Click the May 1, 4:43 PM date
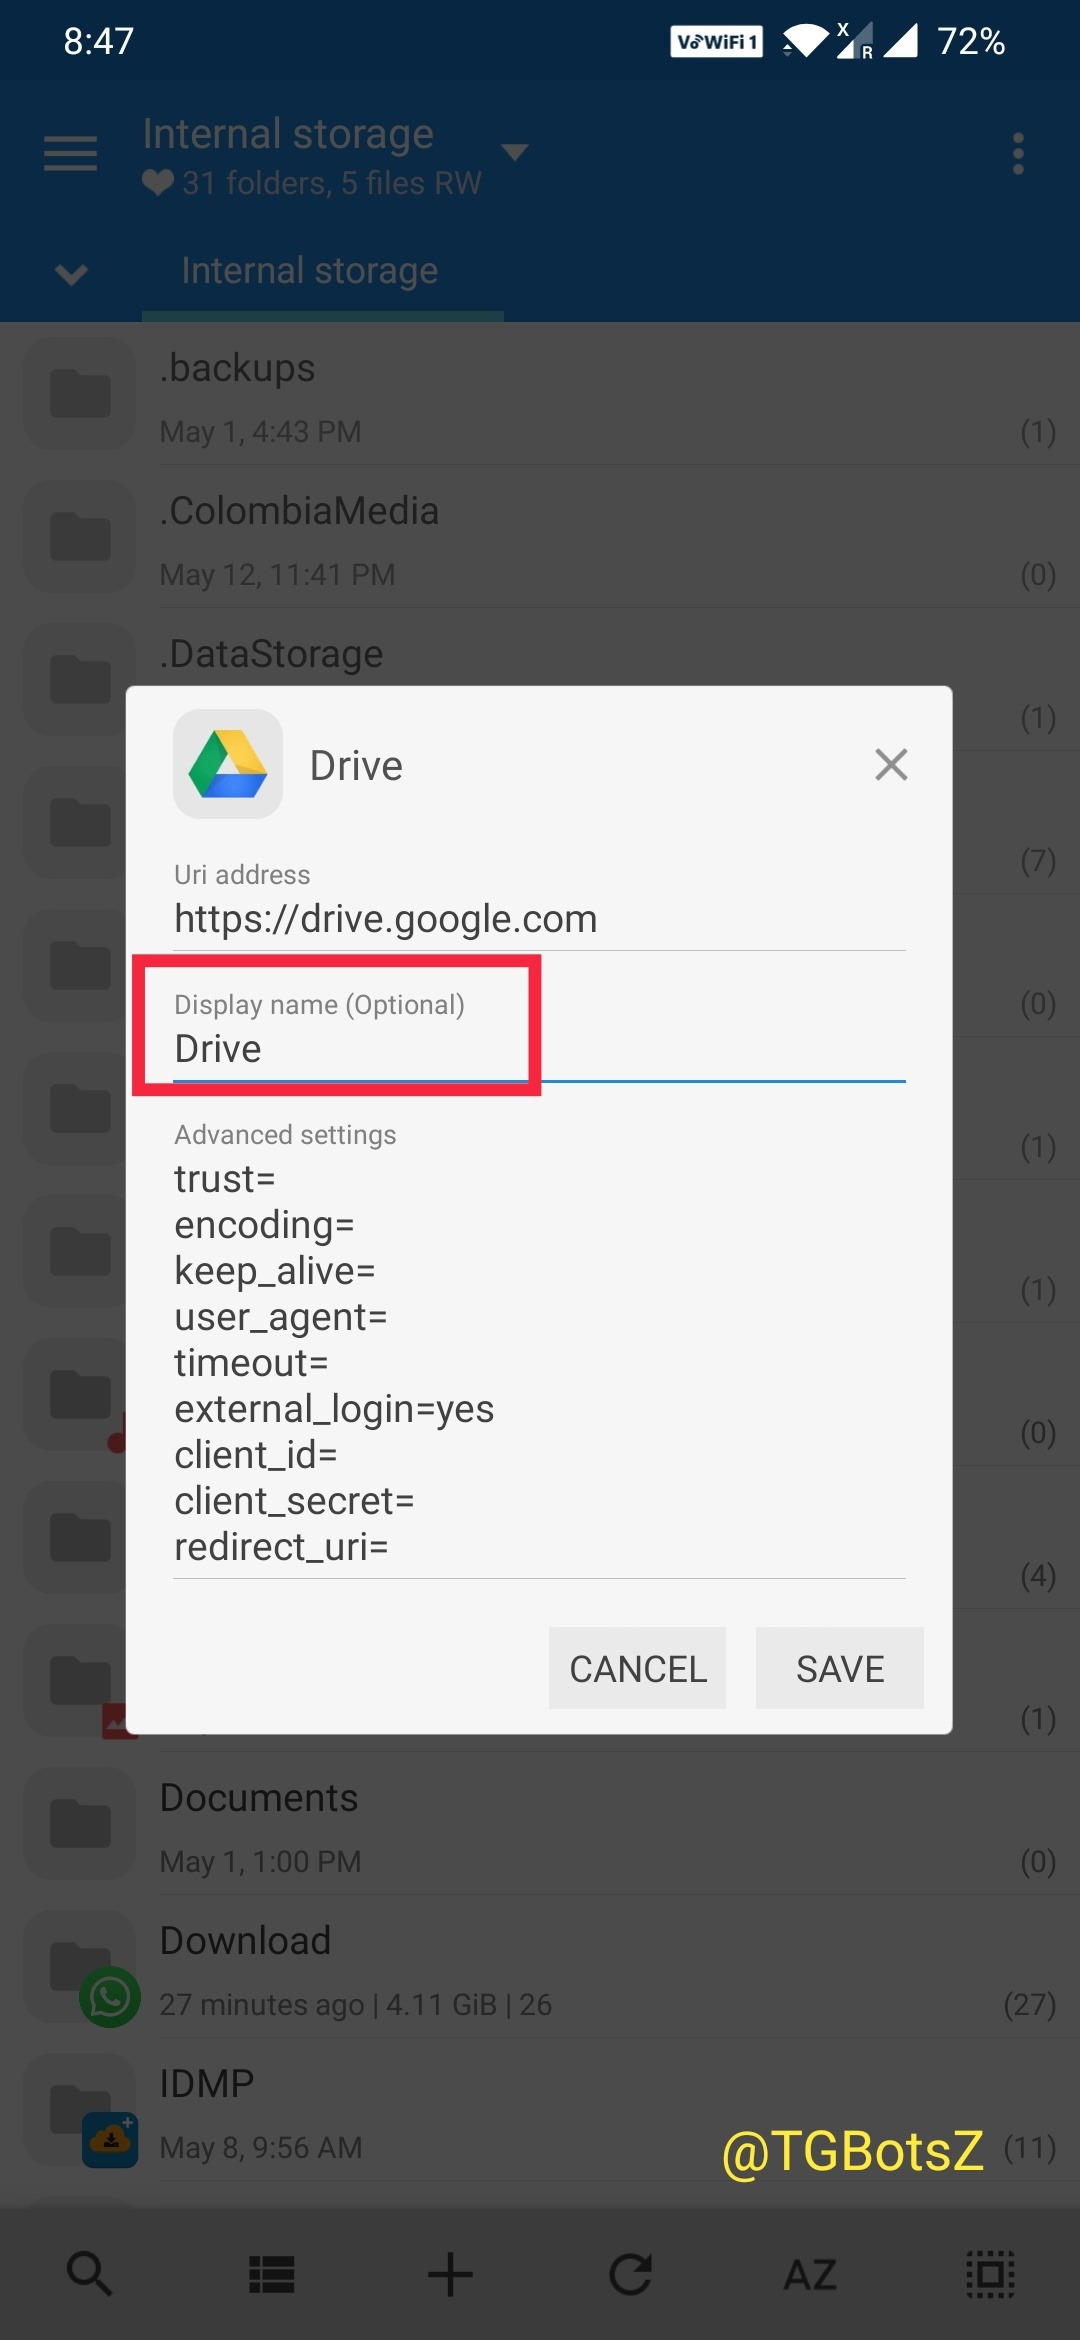 pos(260,432)
